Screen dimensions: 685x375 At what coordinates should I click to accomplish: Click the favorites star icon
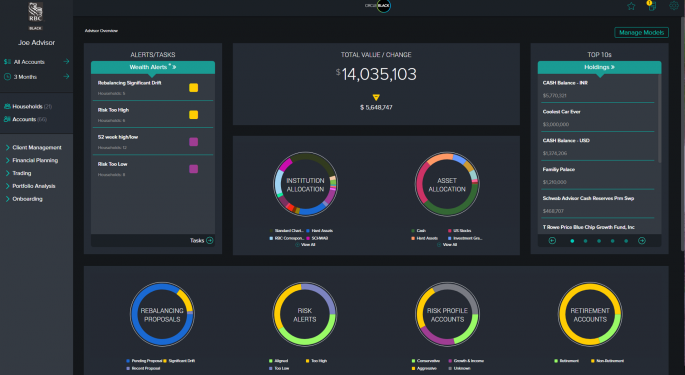click(x=631, y=6)
